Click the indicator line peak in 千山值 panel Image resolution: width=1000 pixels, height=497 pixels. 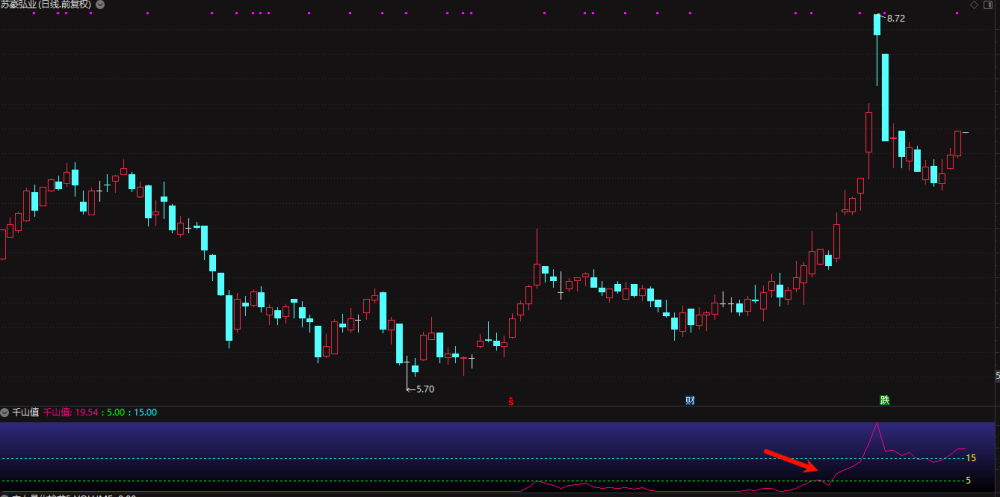[x=878, y=423]
